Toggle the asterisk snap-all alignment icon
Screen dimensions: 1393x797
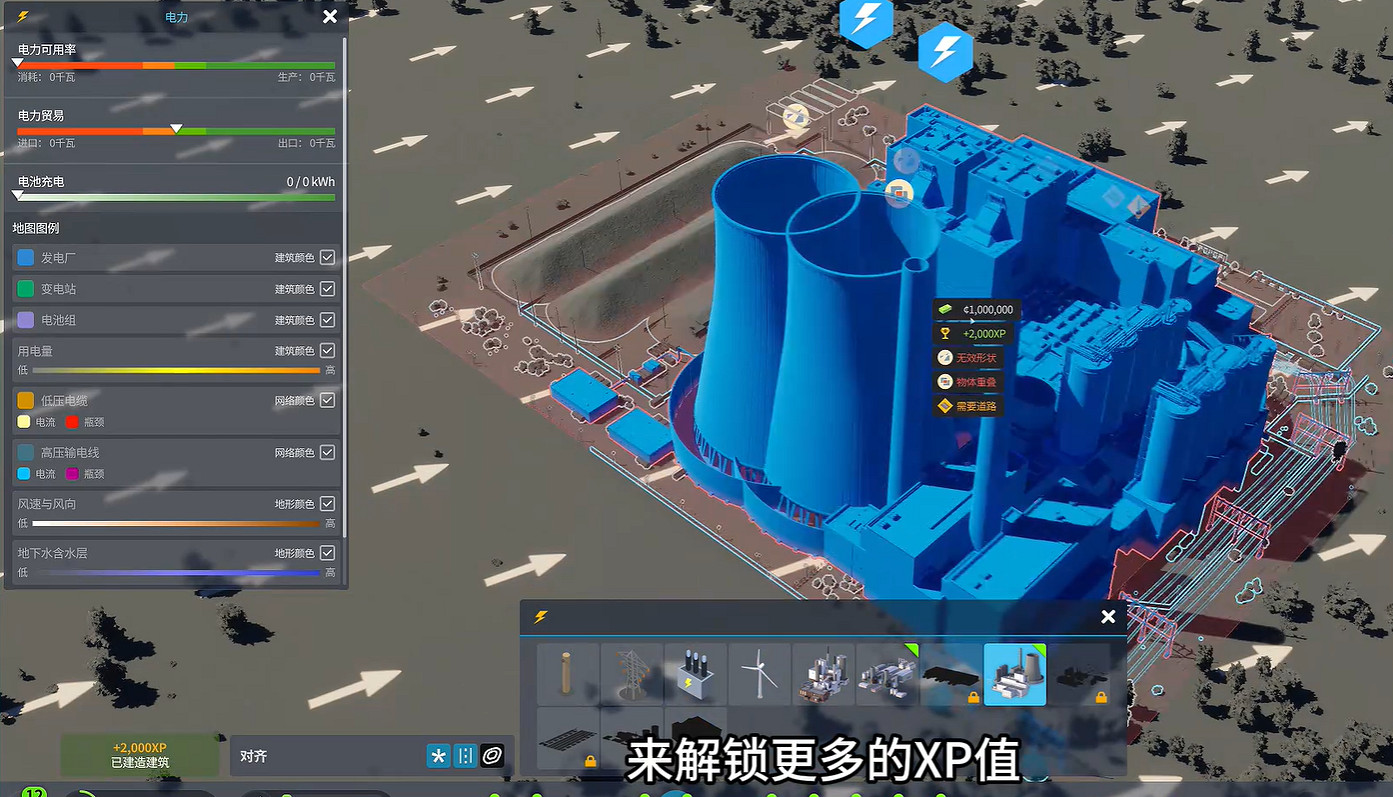(438, 756)
